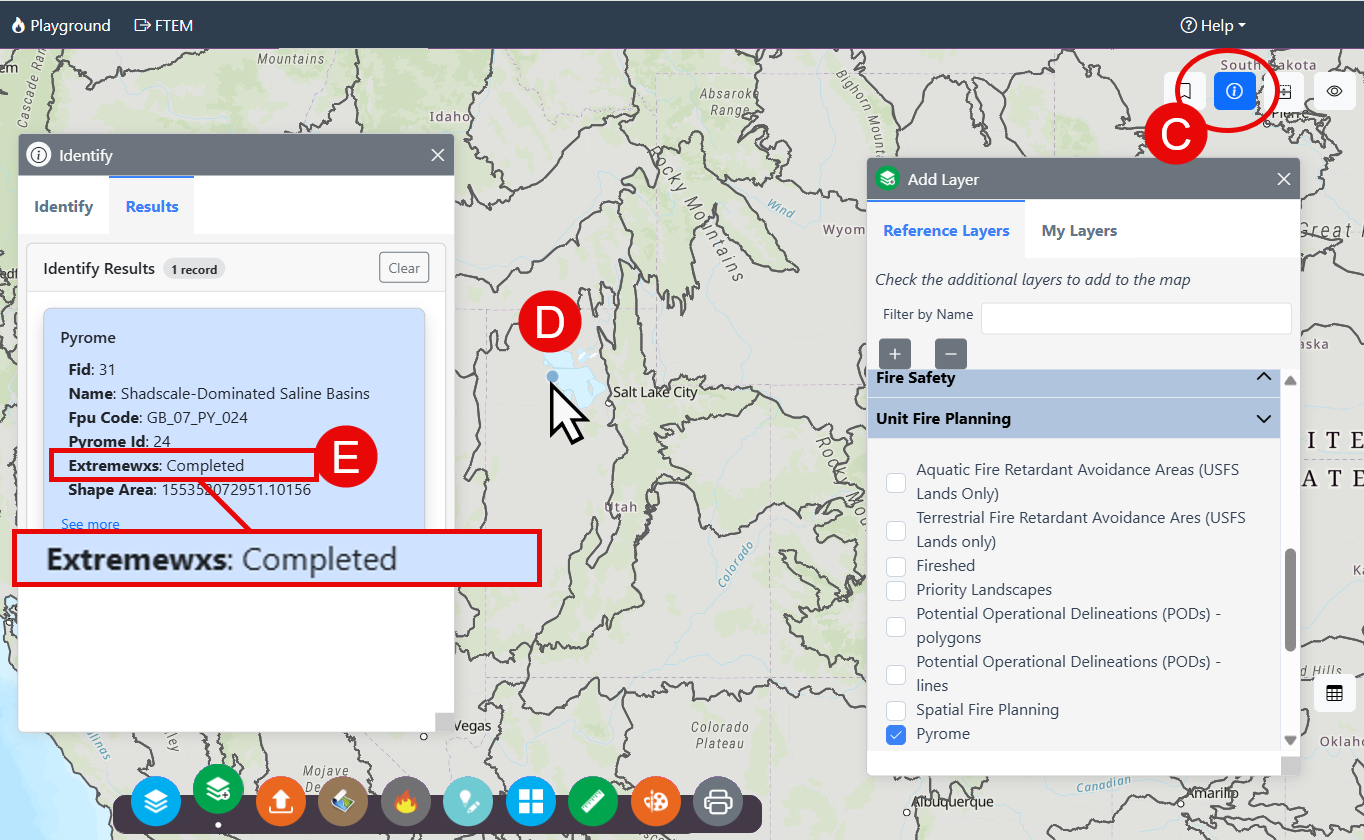Open the Print tool in bottom toolbar
This screenshot has width=1364, height=840.
click(718, 802)
